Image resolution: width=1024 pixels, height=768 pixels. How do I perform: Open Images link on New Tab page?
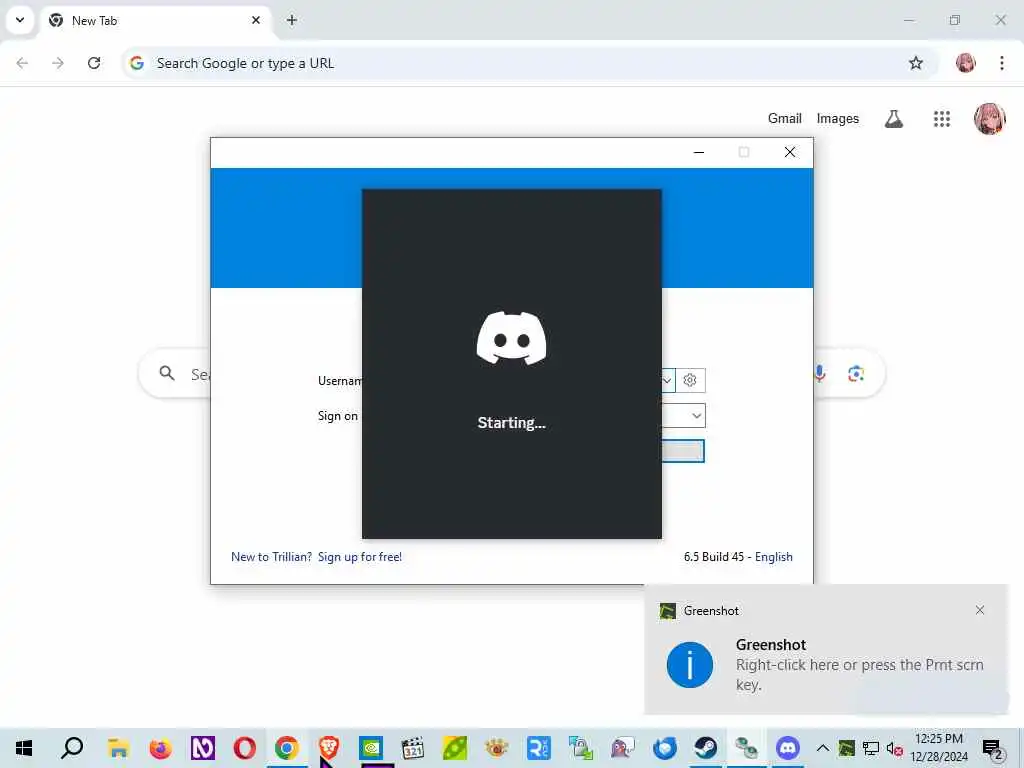point(837,119)
